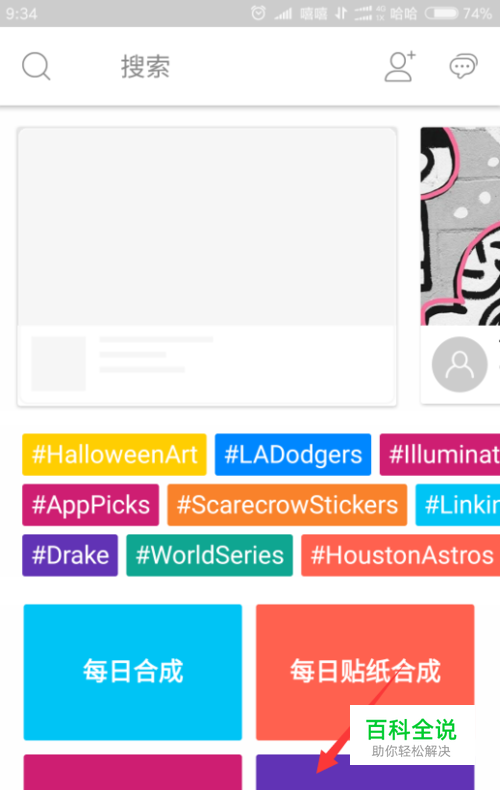Open the #WorldSeries tag

tap(209, 555)
